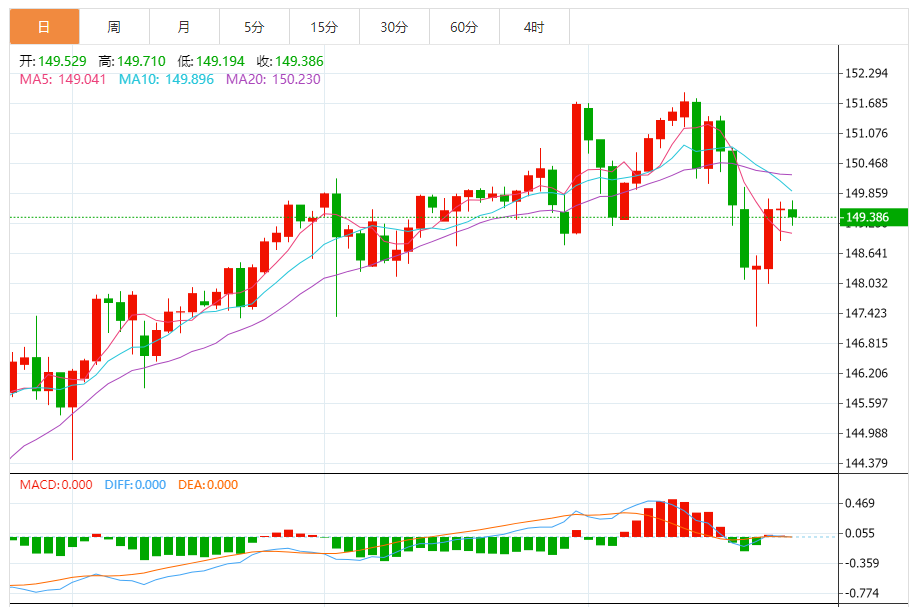The width and height of the screenshot is (919, 607).
Task: Click the 146.206 price axis label
Action: click(x=866, y=373)
